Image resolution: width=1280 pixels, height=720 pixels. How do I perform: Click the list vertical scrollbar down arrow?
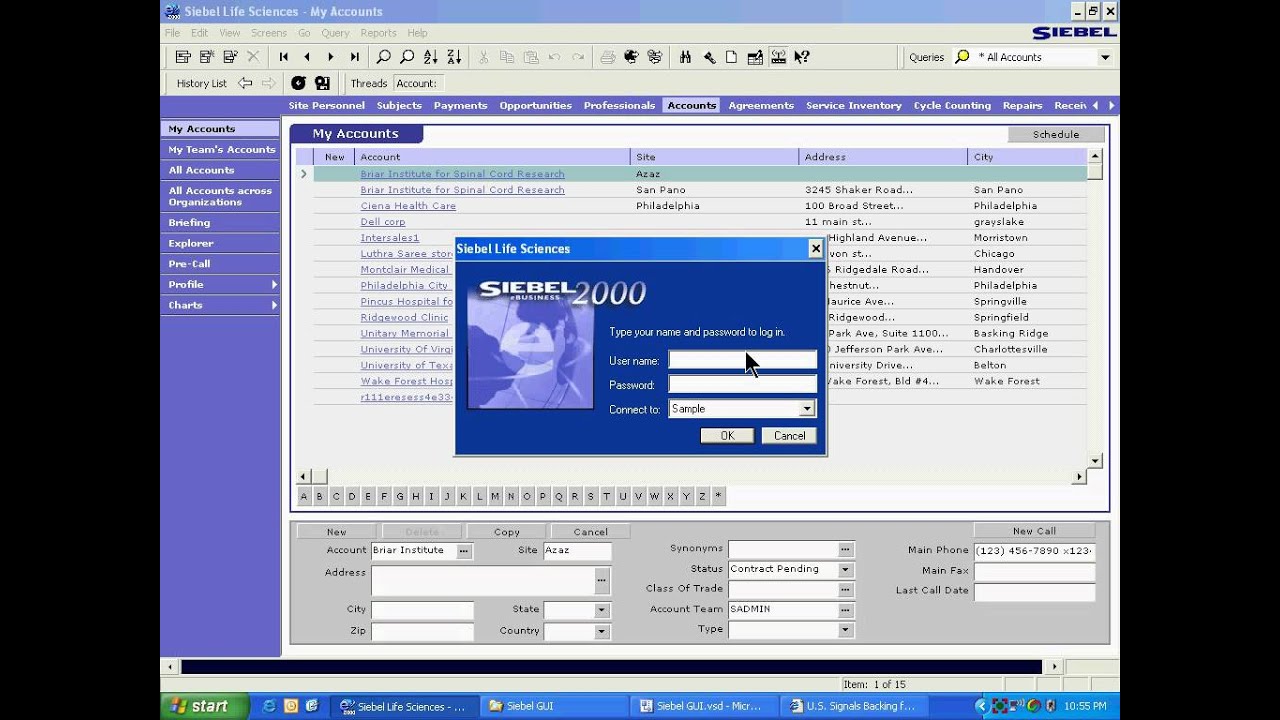pos(1095,461)
